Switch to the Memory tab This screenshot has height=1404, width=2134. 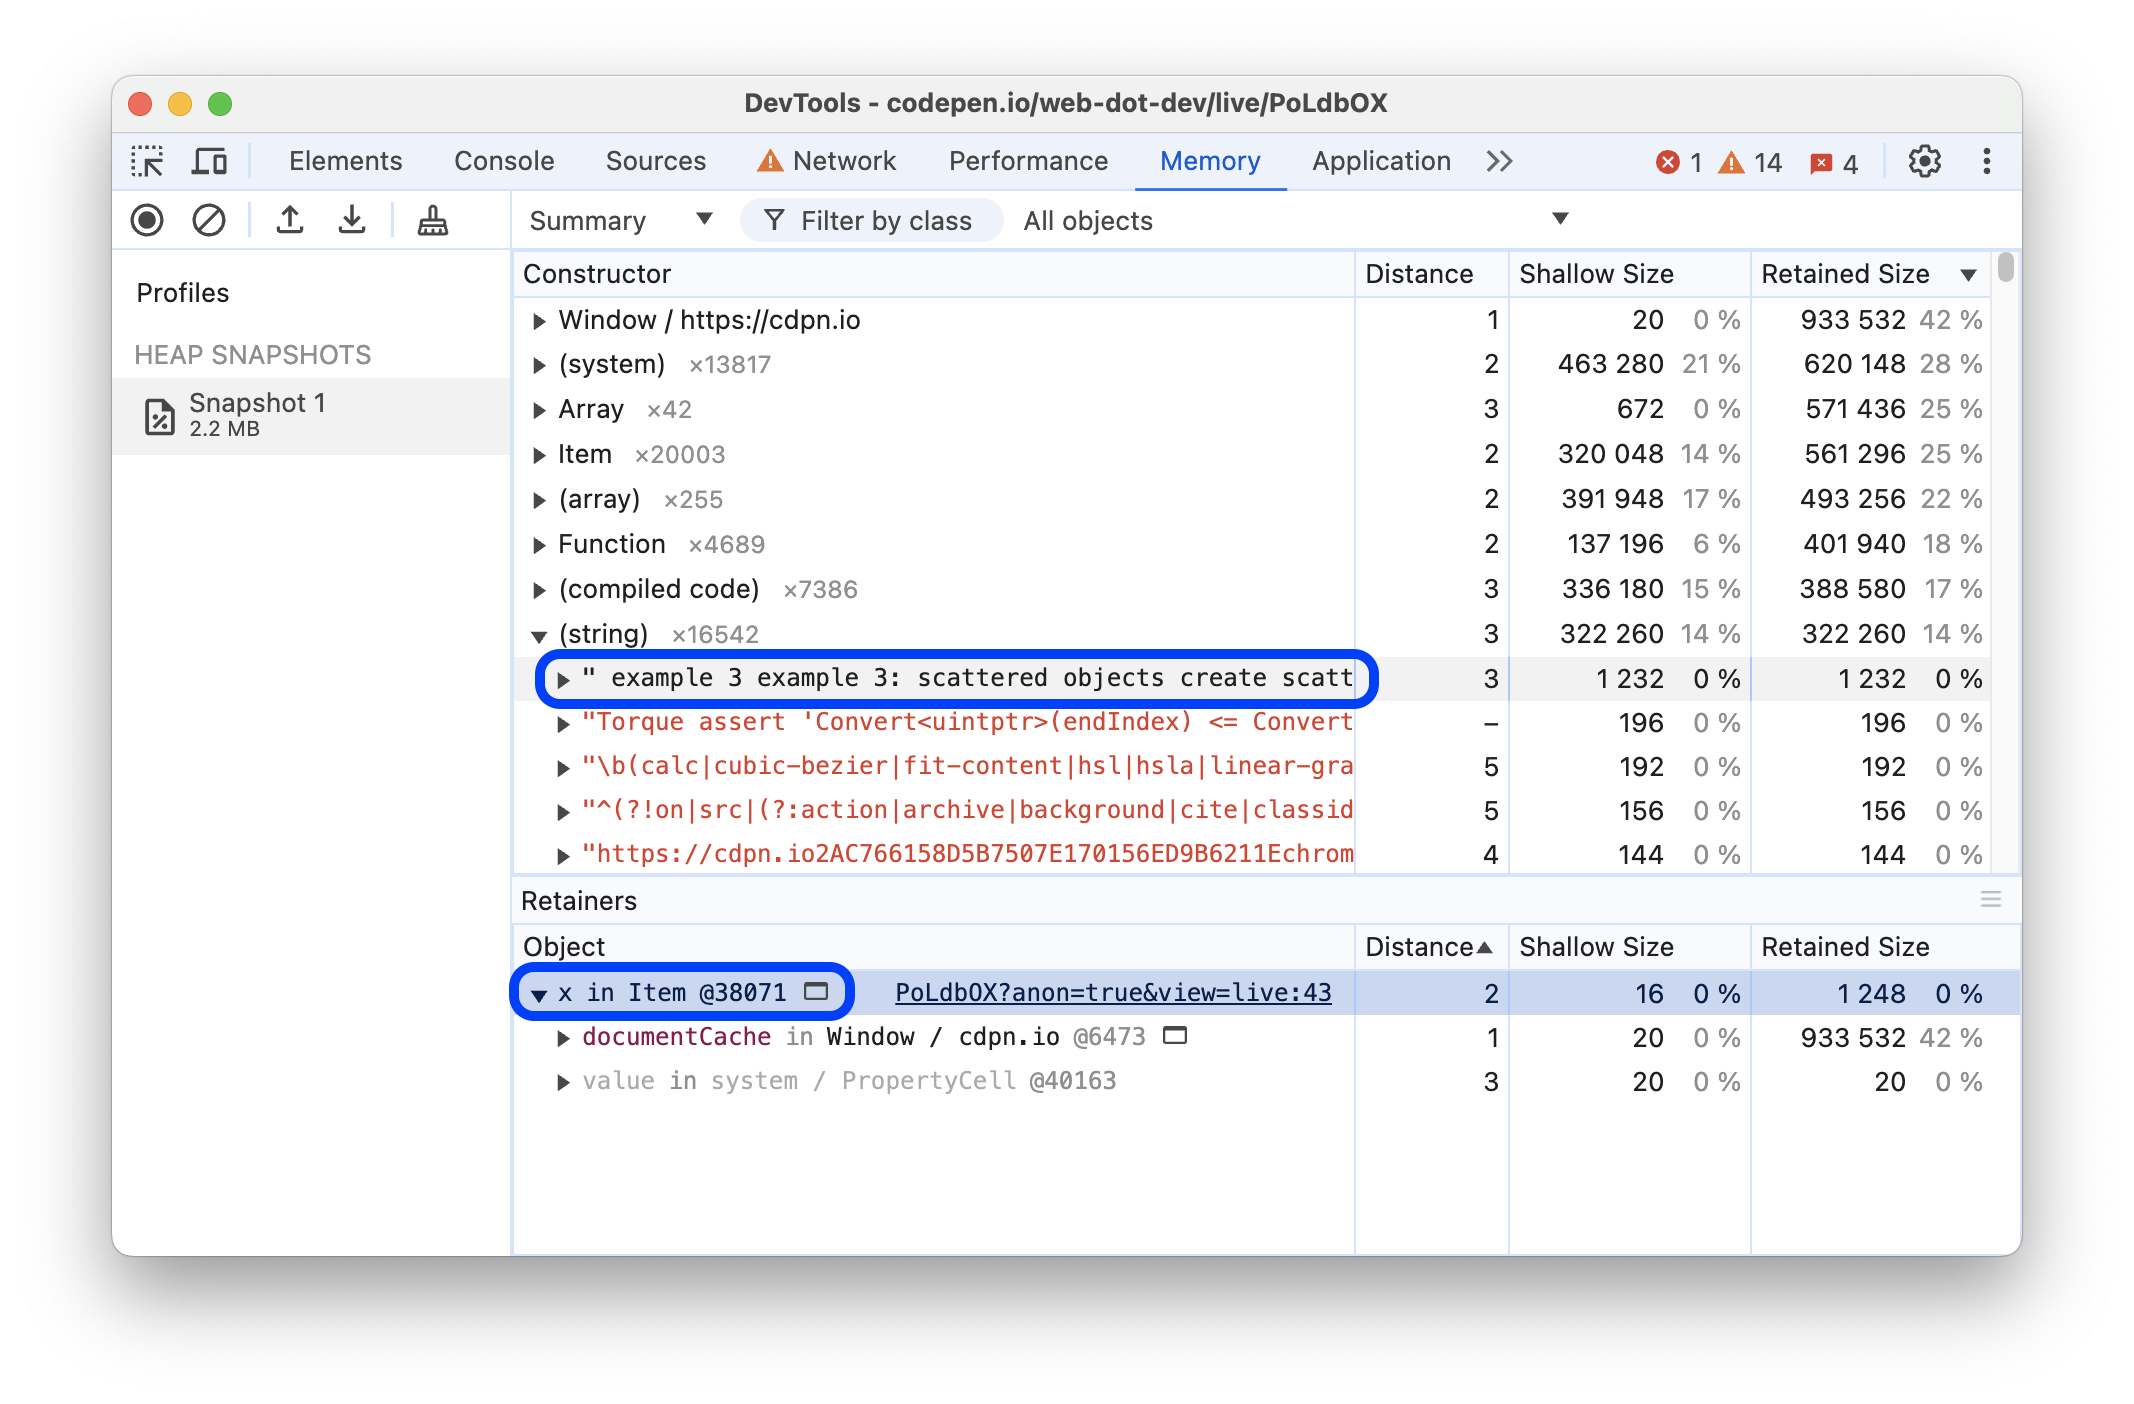point(1210,160)
